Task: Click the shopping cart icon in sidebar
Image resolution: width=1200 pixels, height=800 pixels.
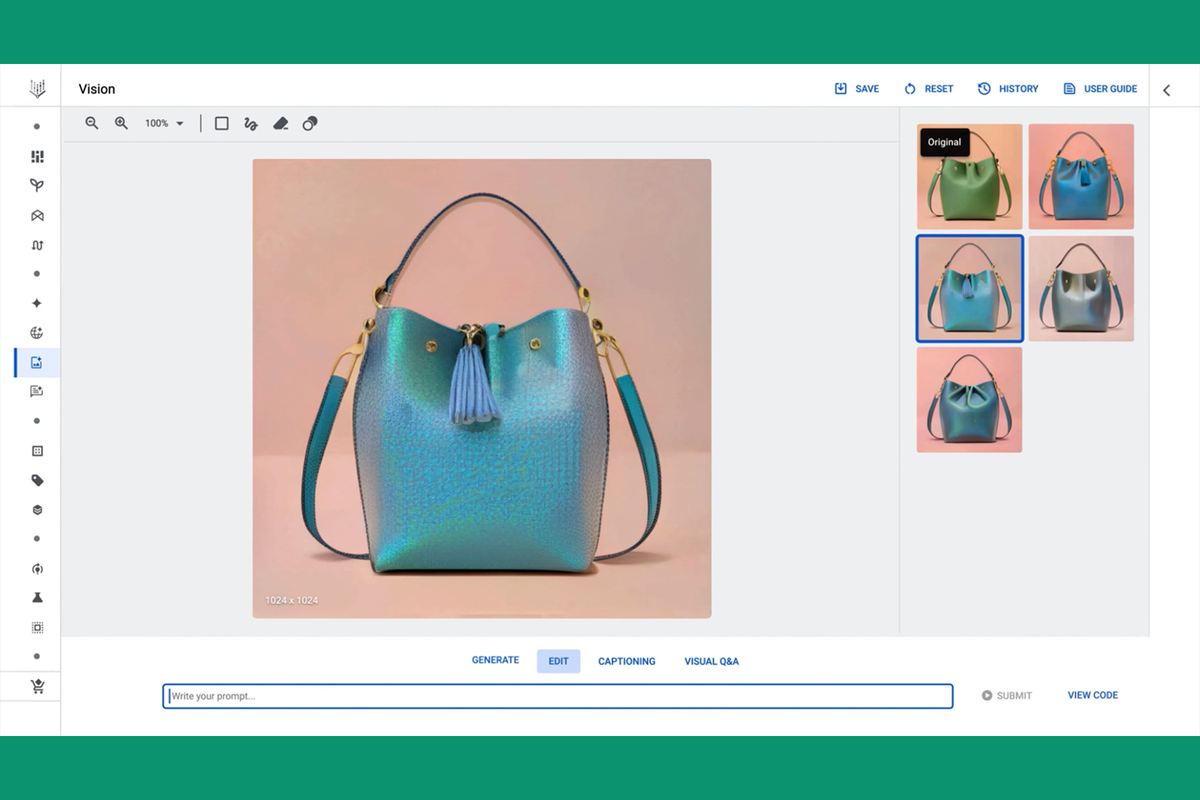Action: pos(36,686)
